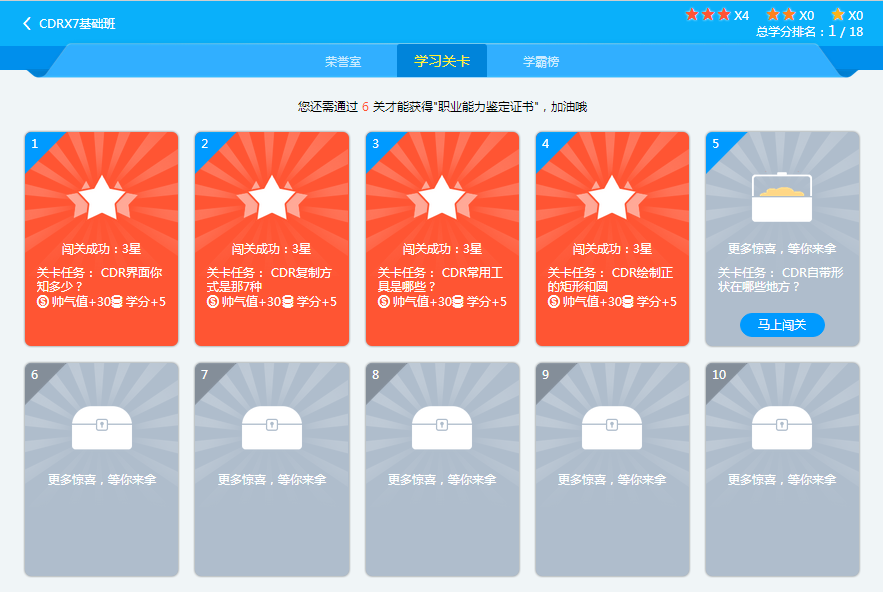This screenshot has width=883, height=592.
Task: Click the star icon on level 3 card
Action: 441,198
